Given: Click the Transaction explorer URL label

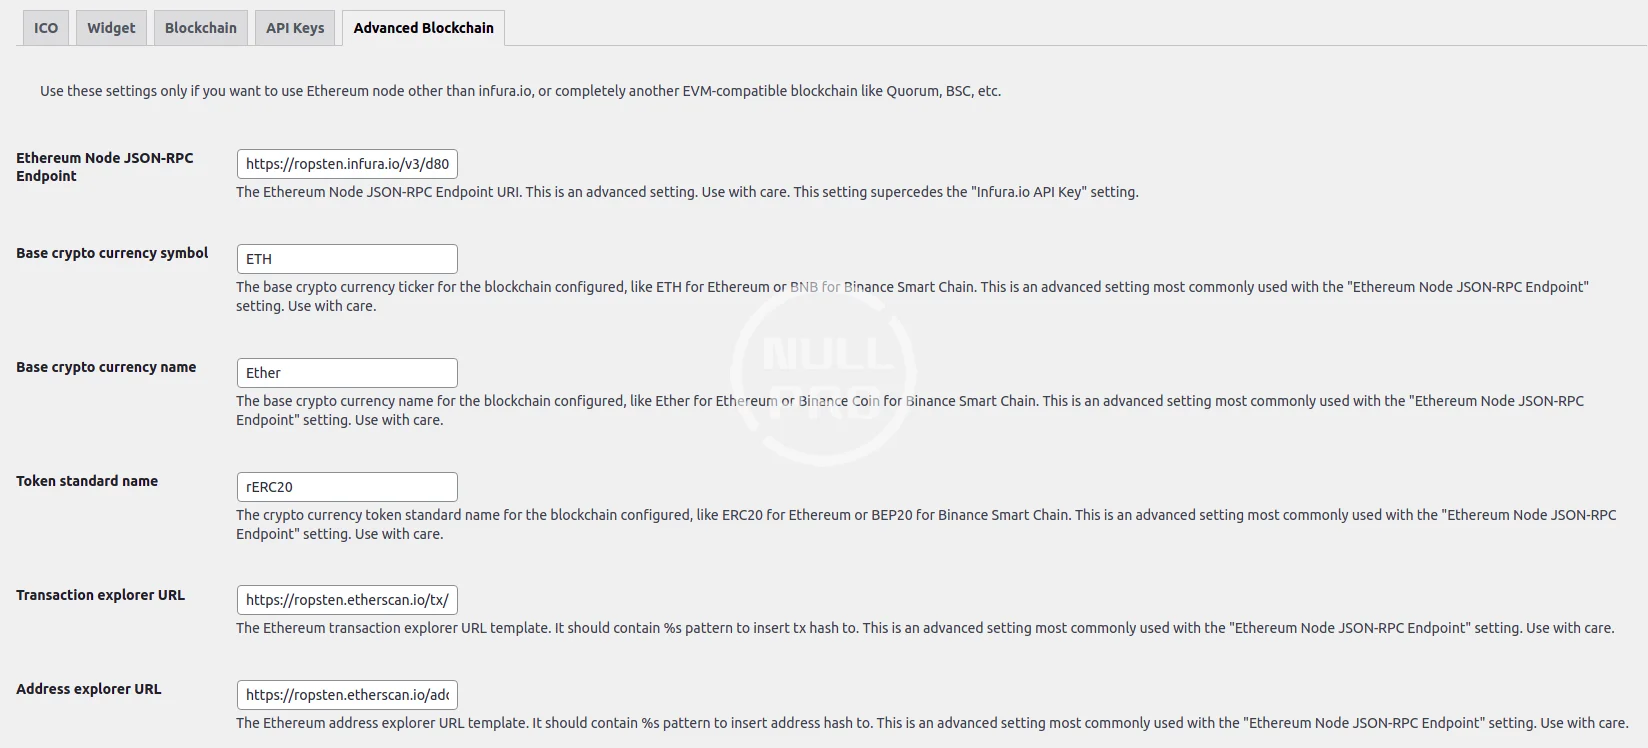Looking at the screenshot, I should point(100,595).
